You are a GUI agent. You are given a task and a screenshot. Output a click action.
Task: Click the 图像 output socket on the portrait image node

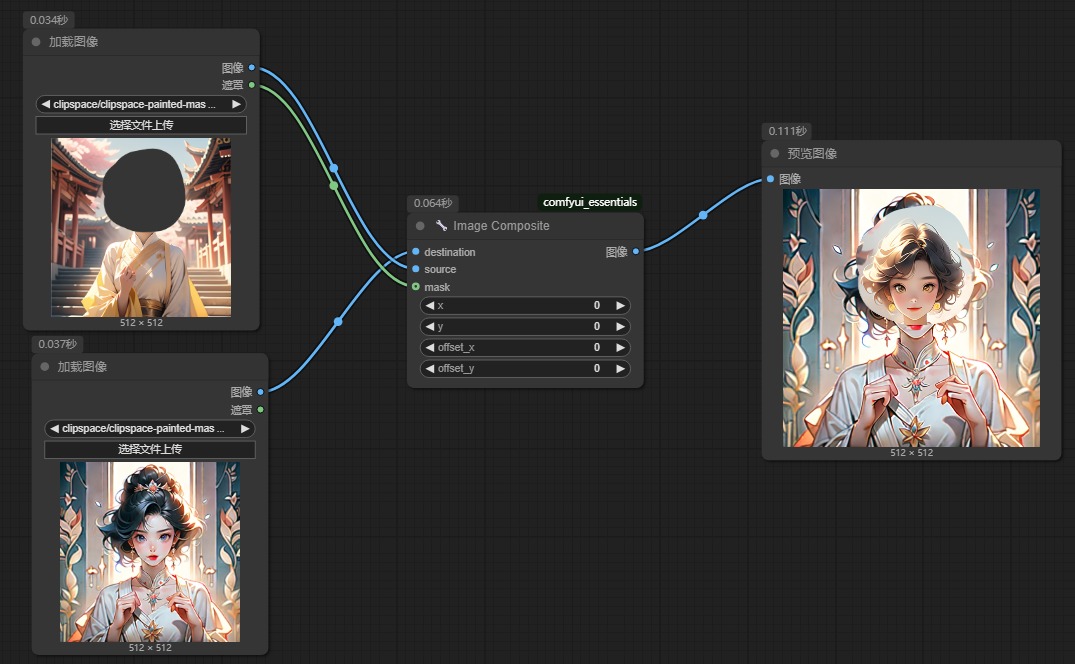[260, 392]
